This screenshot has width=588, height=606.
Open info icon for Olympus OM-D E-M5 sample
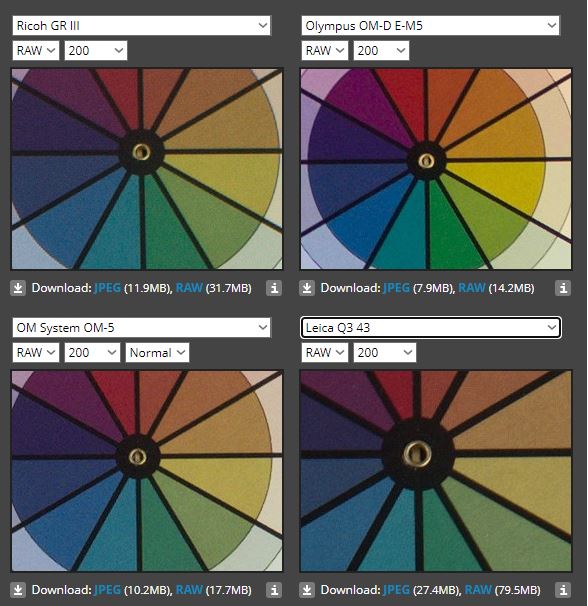563,288
